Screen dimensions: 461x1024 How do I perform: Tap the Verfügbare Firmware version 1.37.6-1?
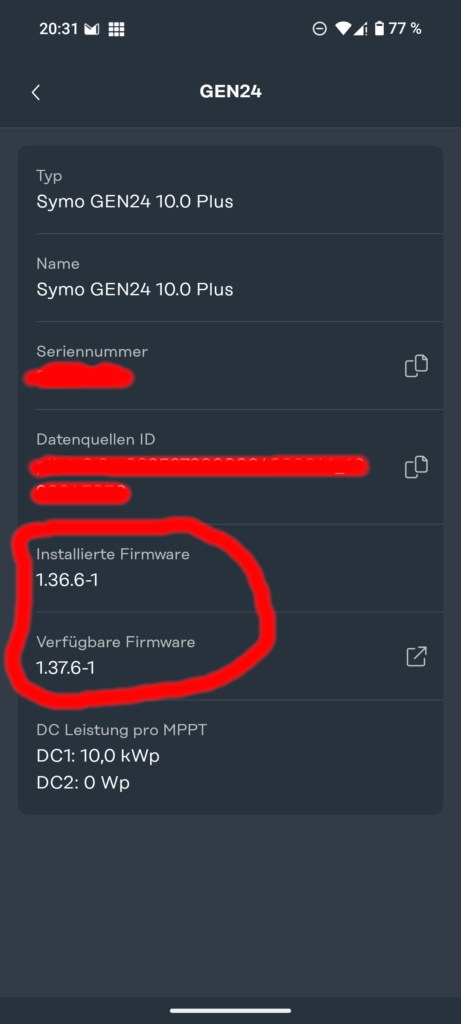pyautogui.click(x=66, y=667)
